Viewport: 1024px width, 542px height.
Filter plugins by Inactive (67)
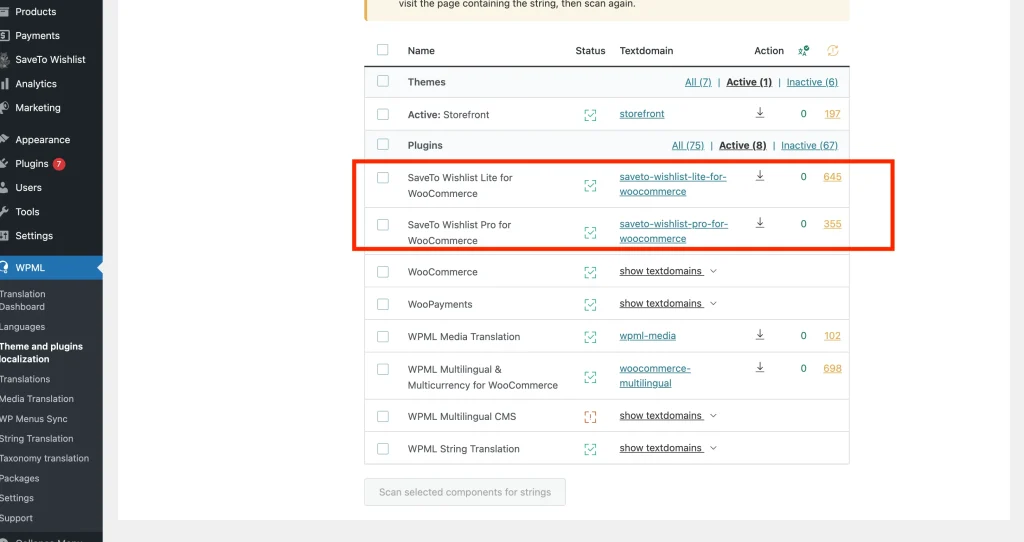pyautogui.click(x=809, y=146)
